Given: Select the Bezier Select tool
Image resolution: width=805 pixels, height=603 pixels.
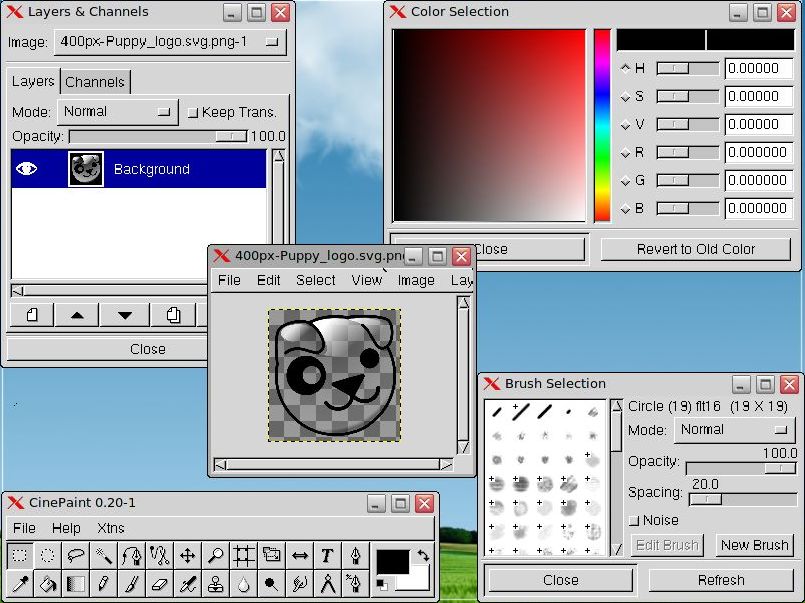Looking at the screenshot, I should [131, 555].
